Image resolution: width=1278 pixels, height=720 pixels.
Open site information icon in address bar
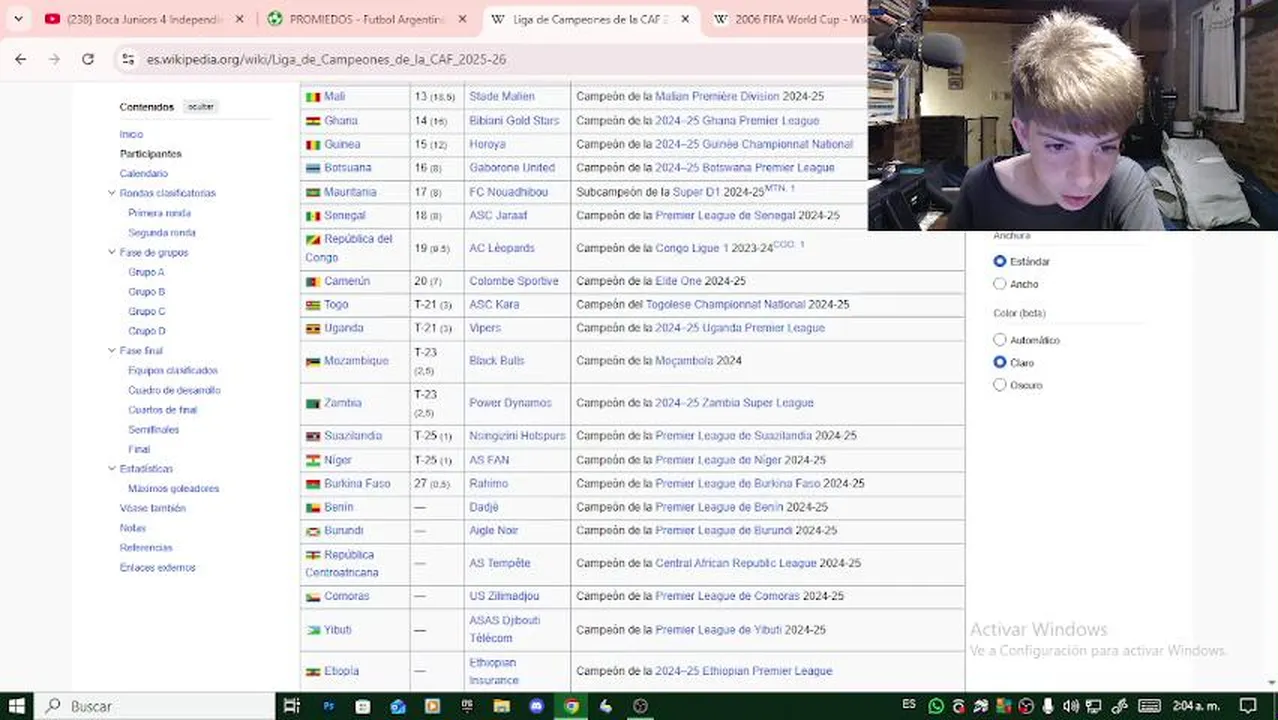128,59
